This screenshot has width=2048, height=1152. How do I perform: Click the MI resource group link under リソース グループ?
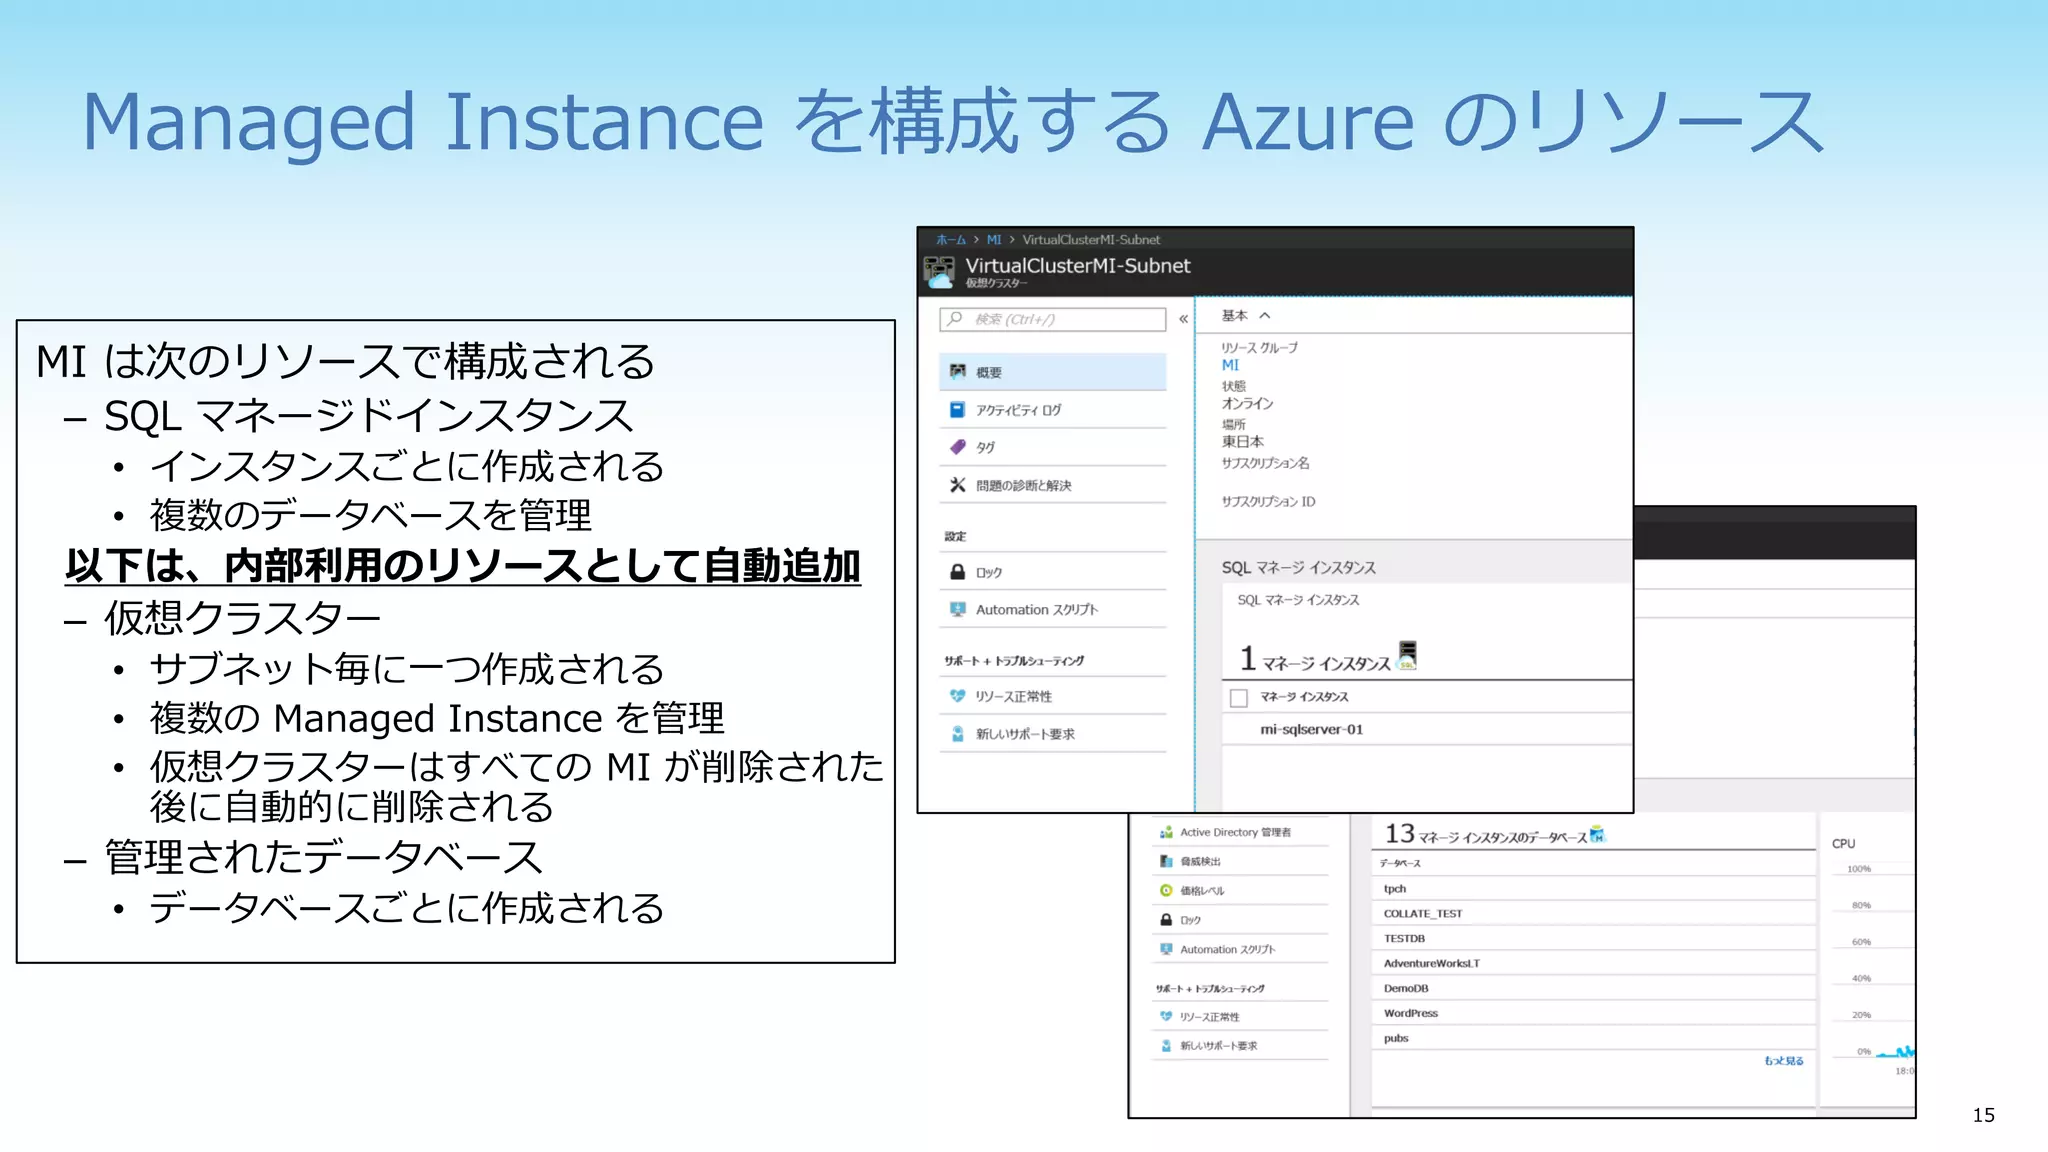point(1230,365)
